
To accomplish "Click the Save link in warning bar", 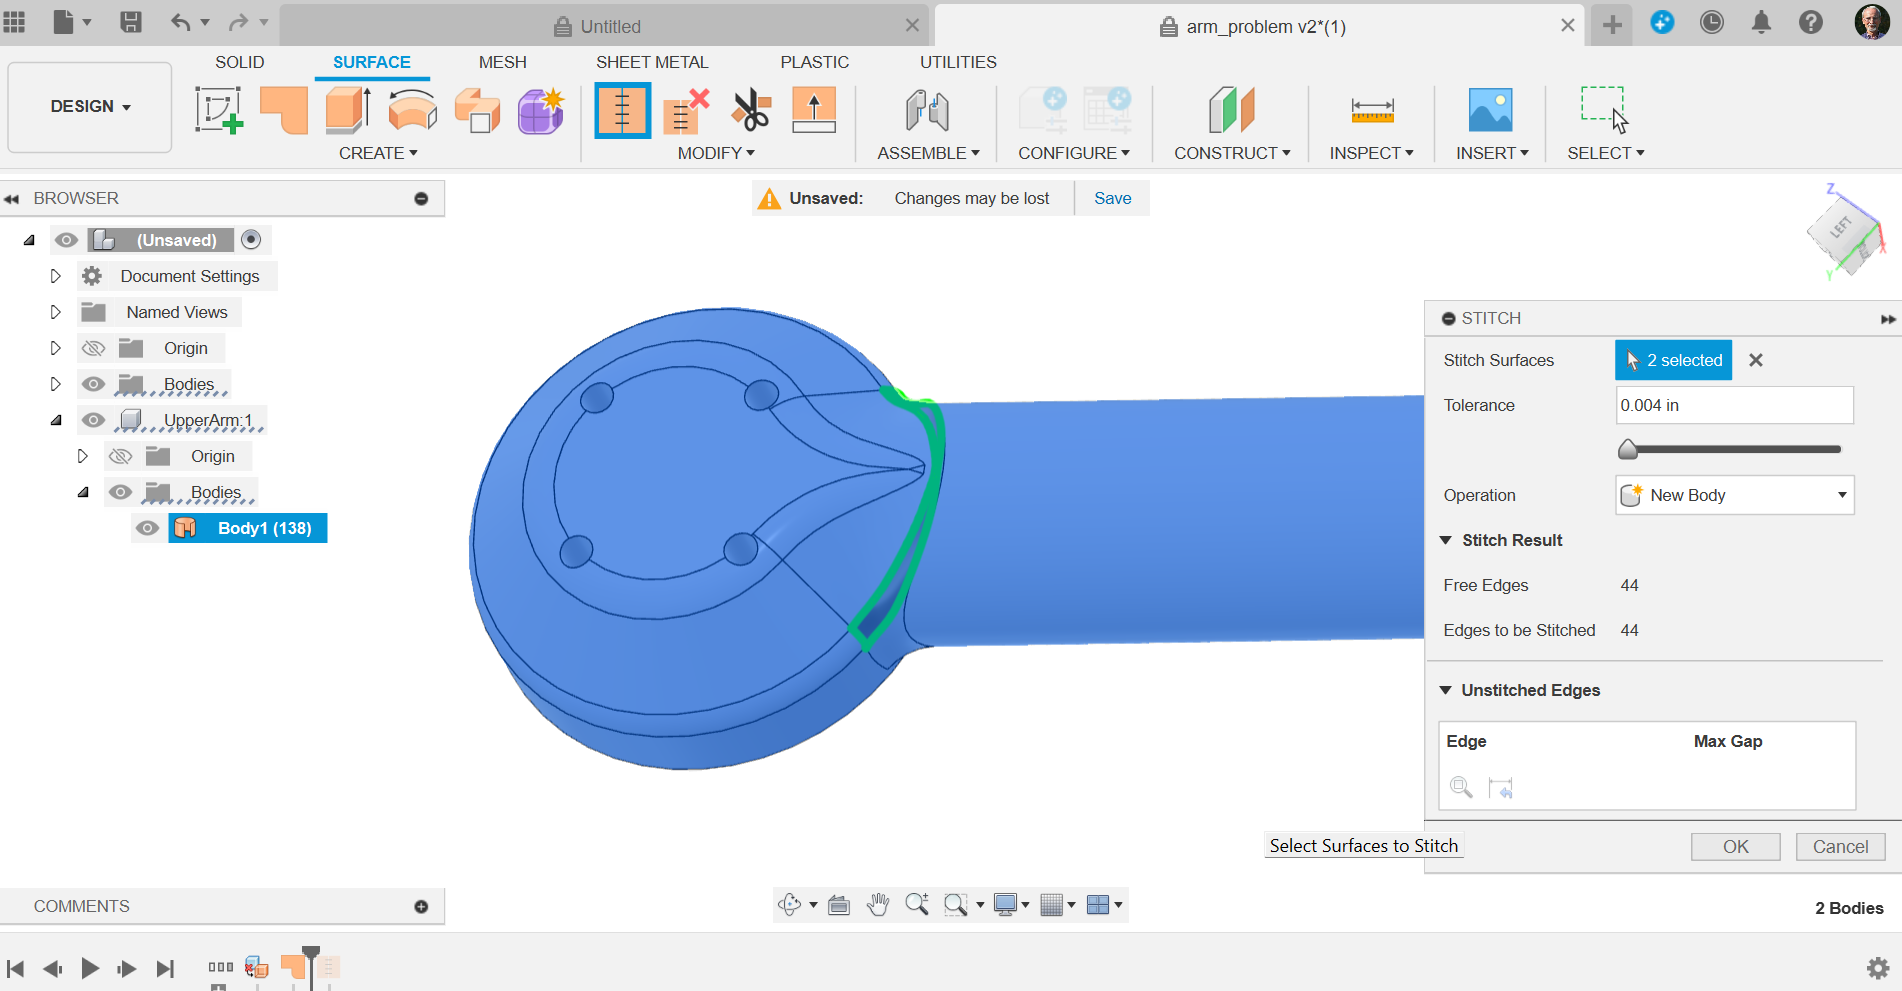I will [x=1112, y=198].
